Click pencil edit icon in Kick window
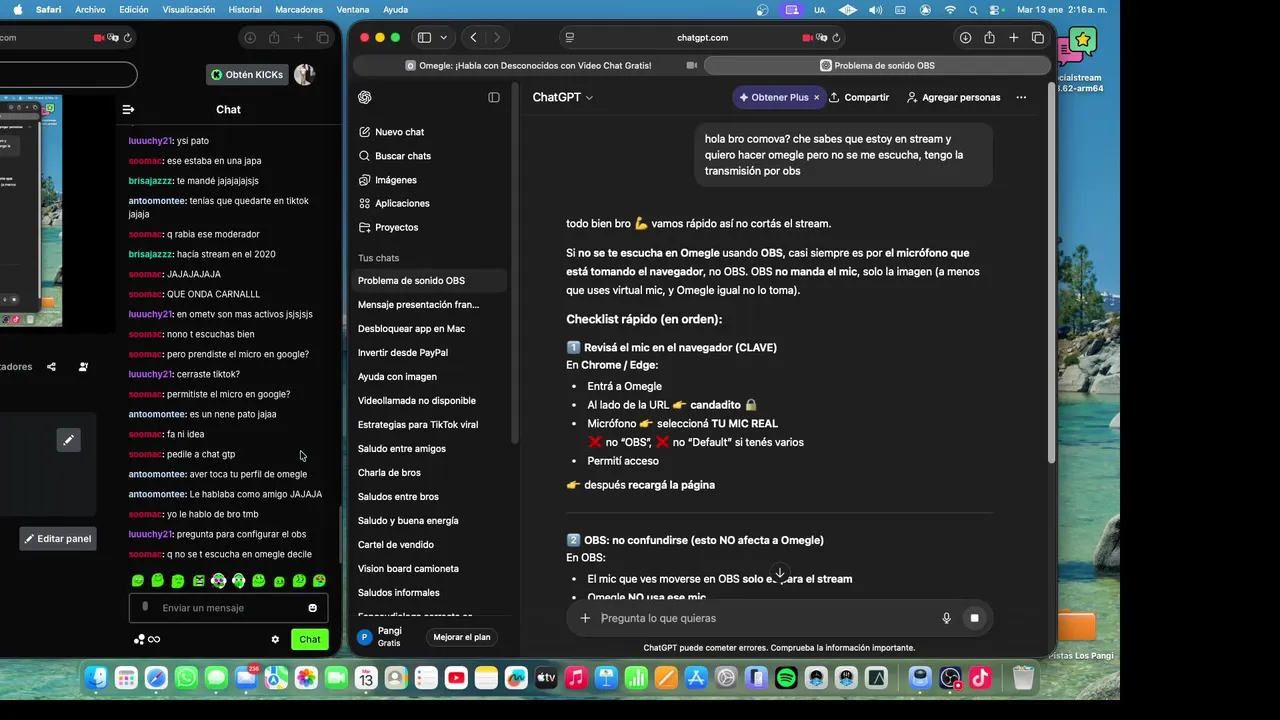This screenshot has width=1280, height=720. (x=68, y=440)
